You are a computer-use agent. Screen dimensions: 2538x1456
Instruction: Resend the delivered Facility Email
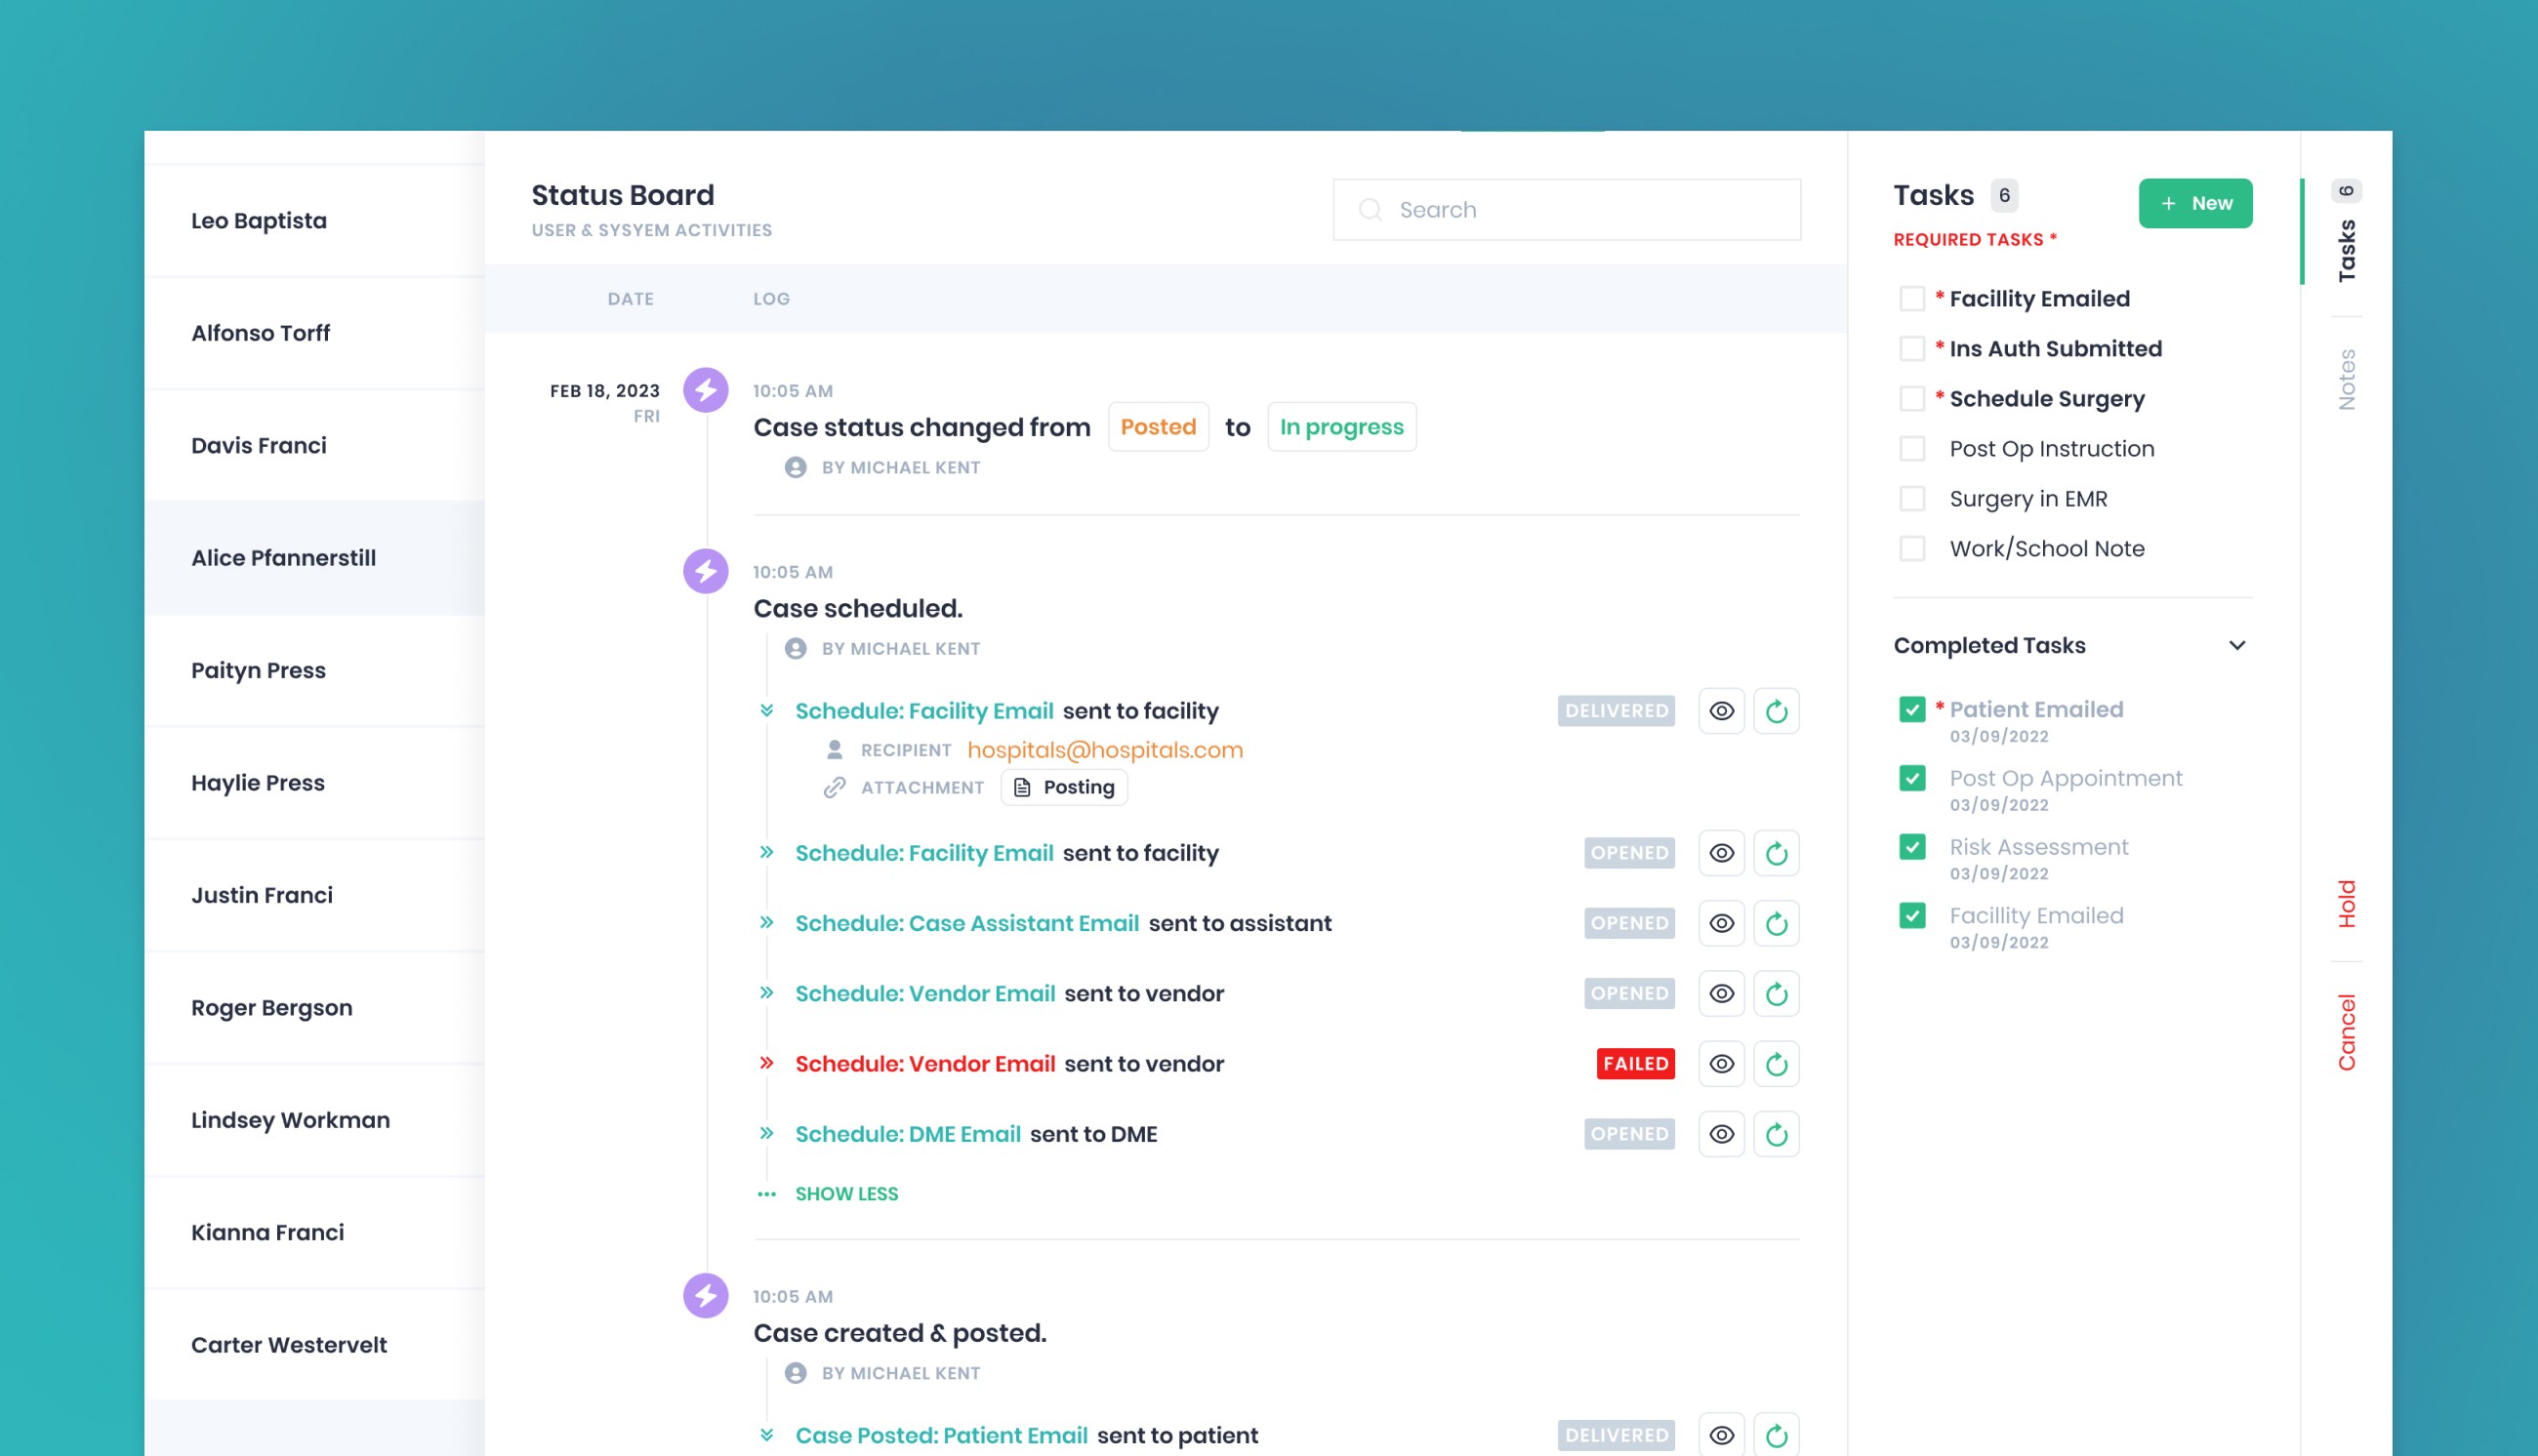point(1776,711)
